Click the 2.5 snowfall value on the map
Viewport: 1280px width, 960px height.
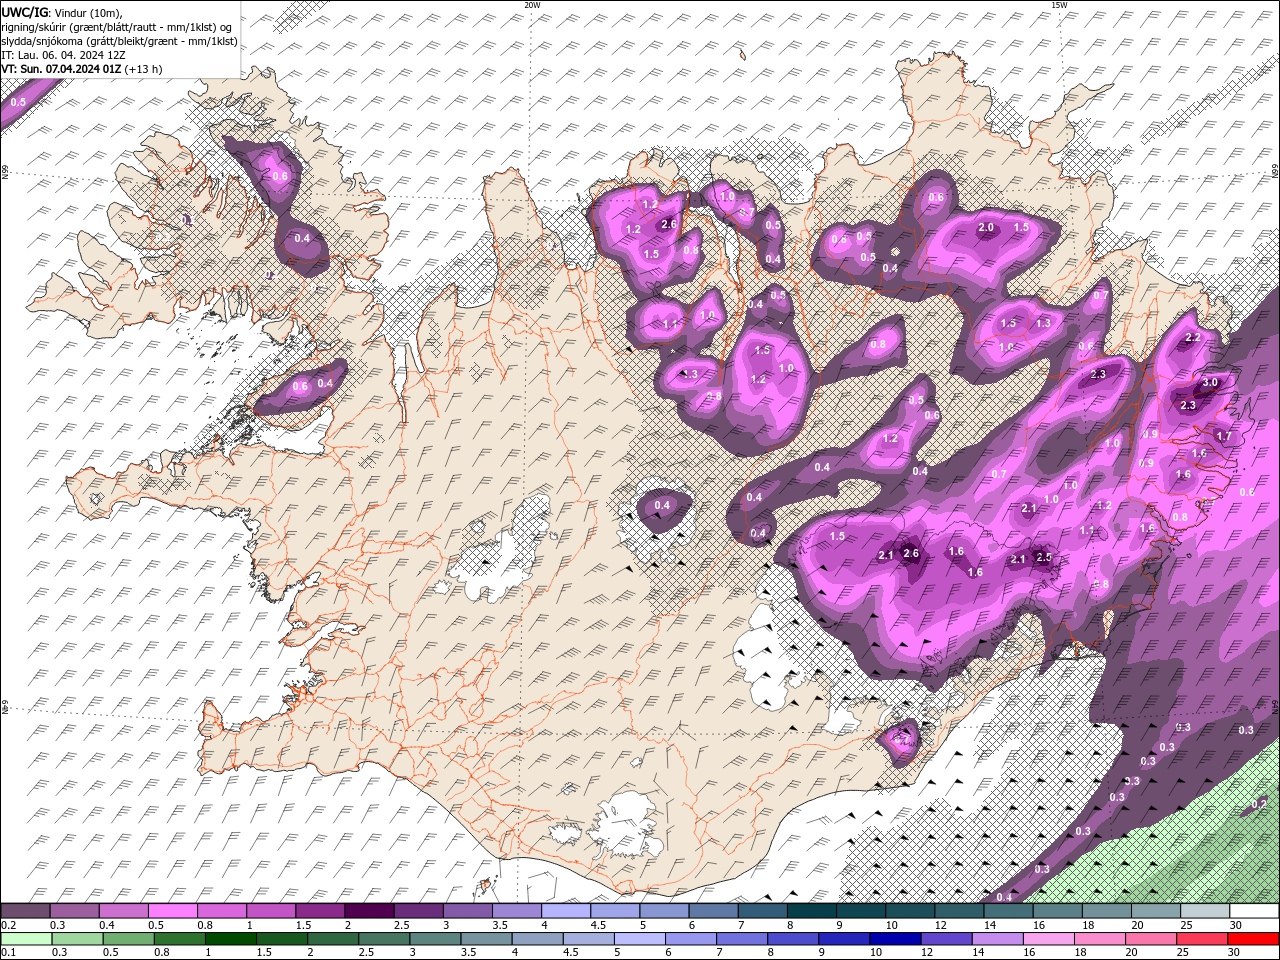tap(1044, 557)
